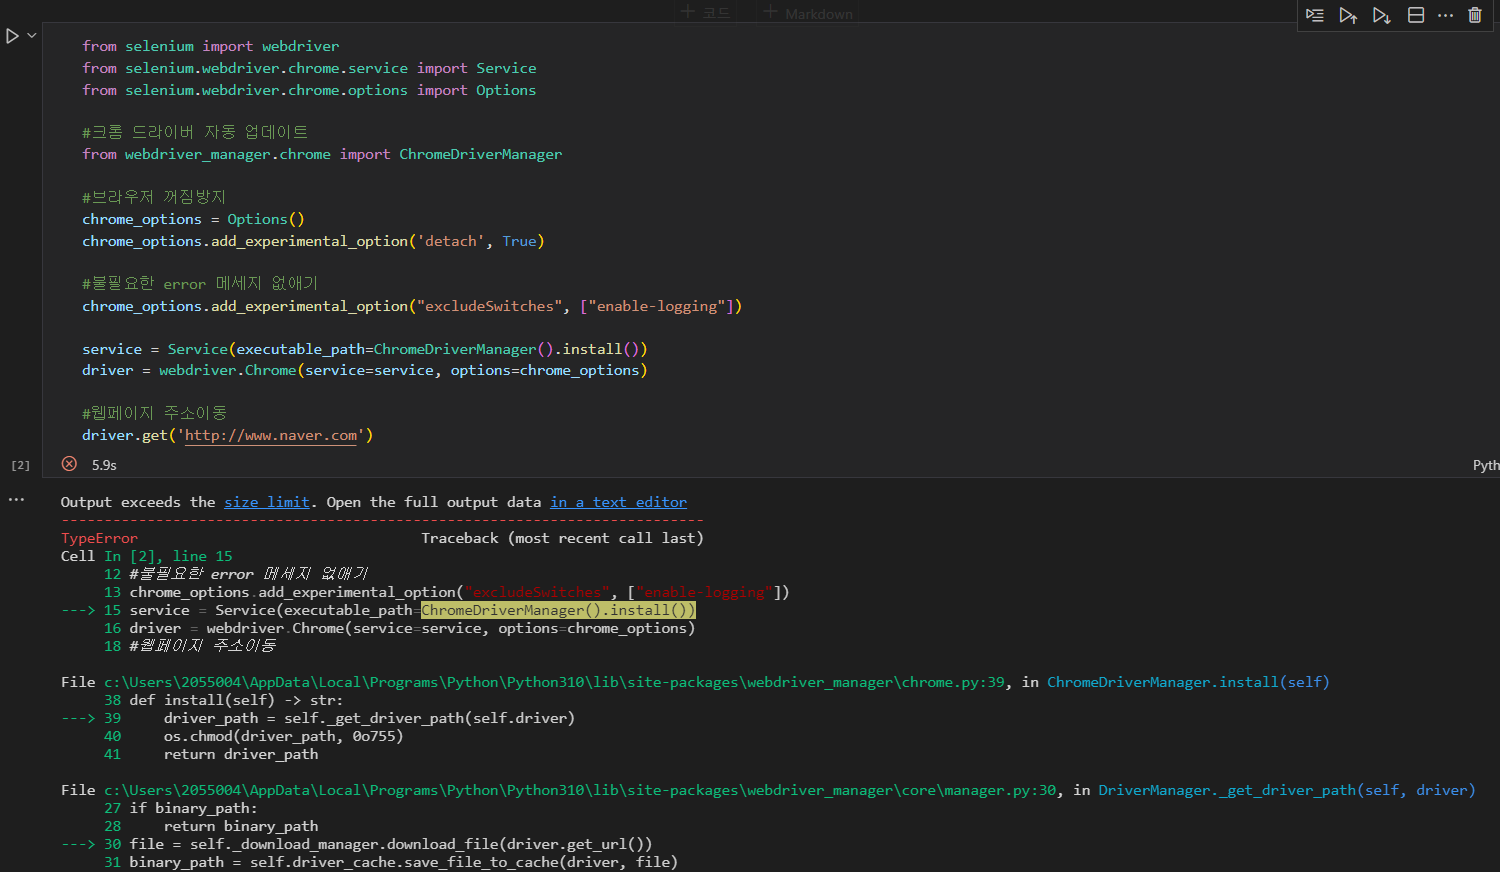Open the 'size limit' settings link
The height and width of the screenshot is (872, 1500).
267,502
